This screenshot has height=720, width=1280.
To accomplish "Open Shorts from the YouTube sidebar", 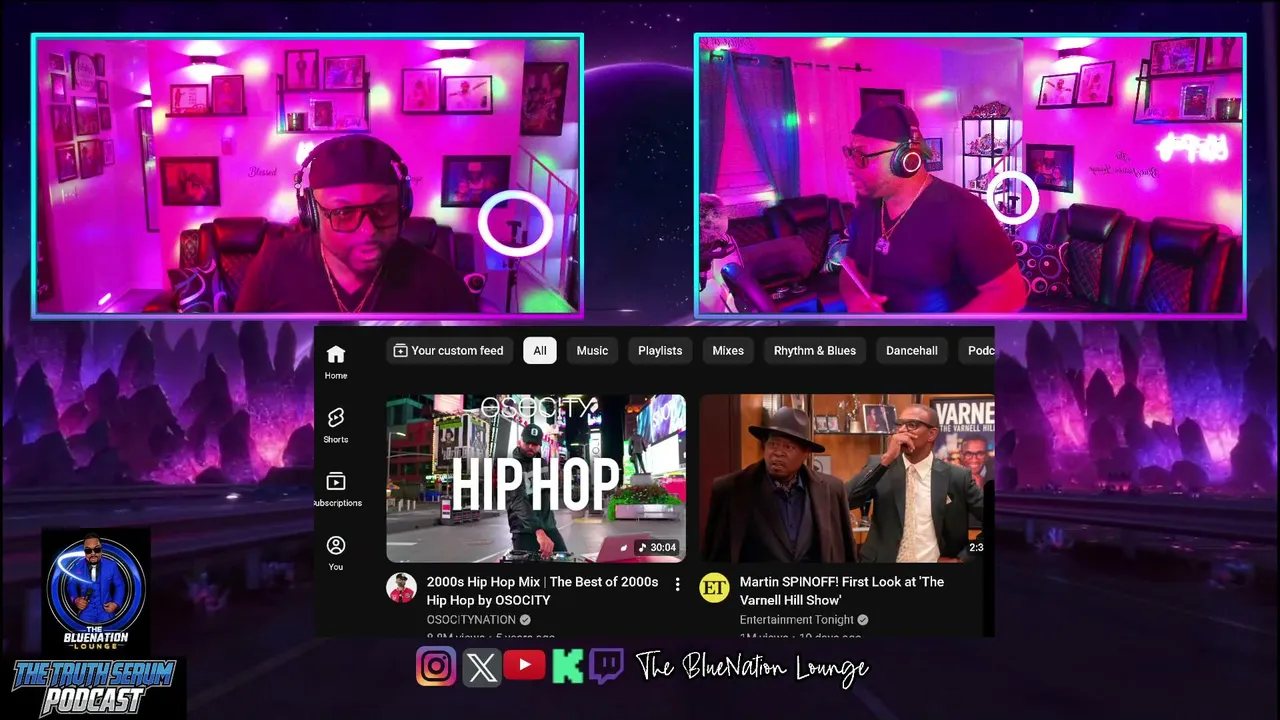I will pyautogui.click(x=336, y=425).
